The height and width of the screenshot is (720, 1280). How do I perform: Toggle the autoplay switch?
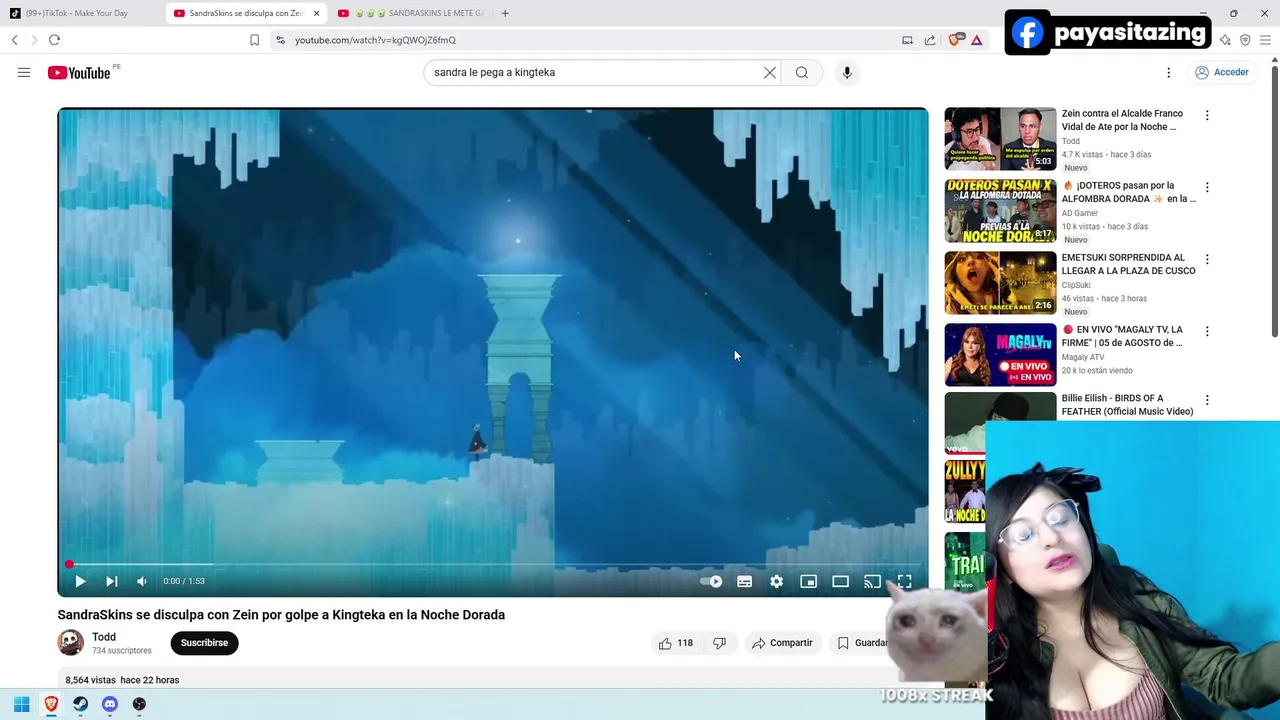(x=711, y=581)
